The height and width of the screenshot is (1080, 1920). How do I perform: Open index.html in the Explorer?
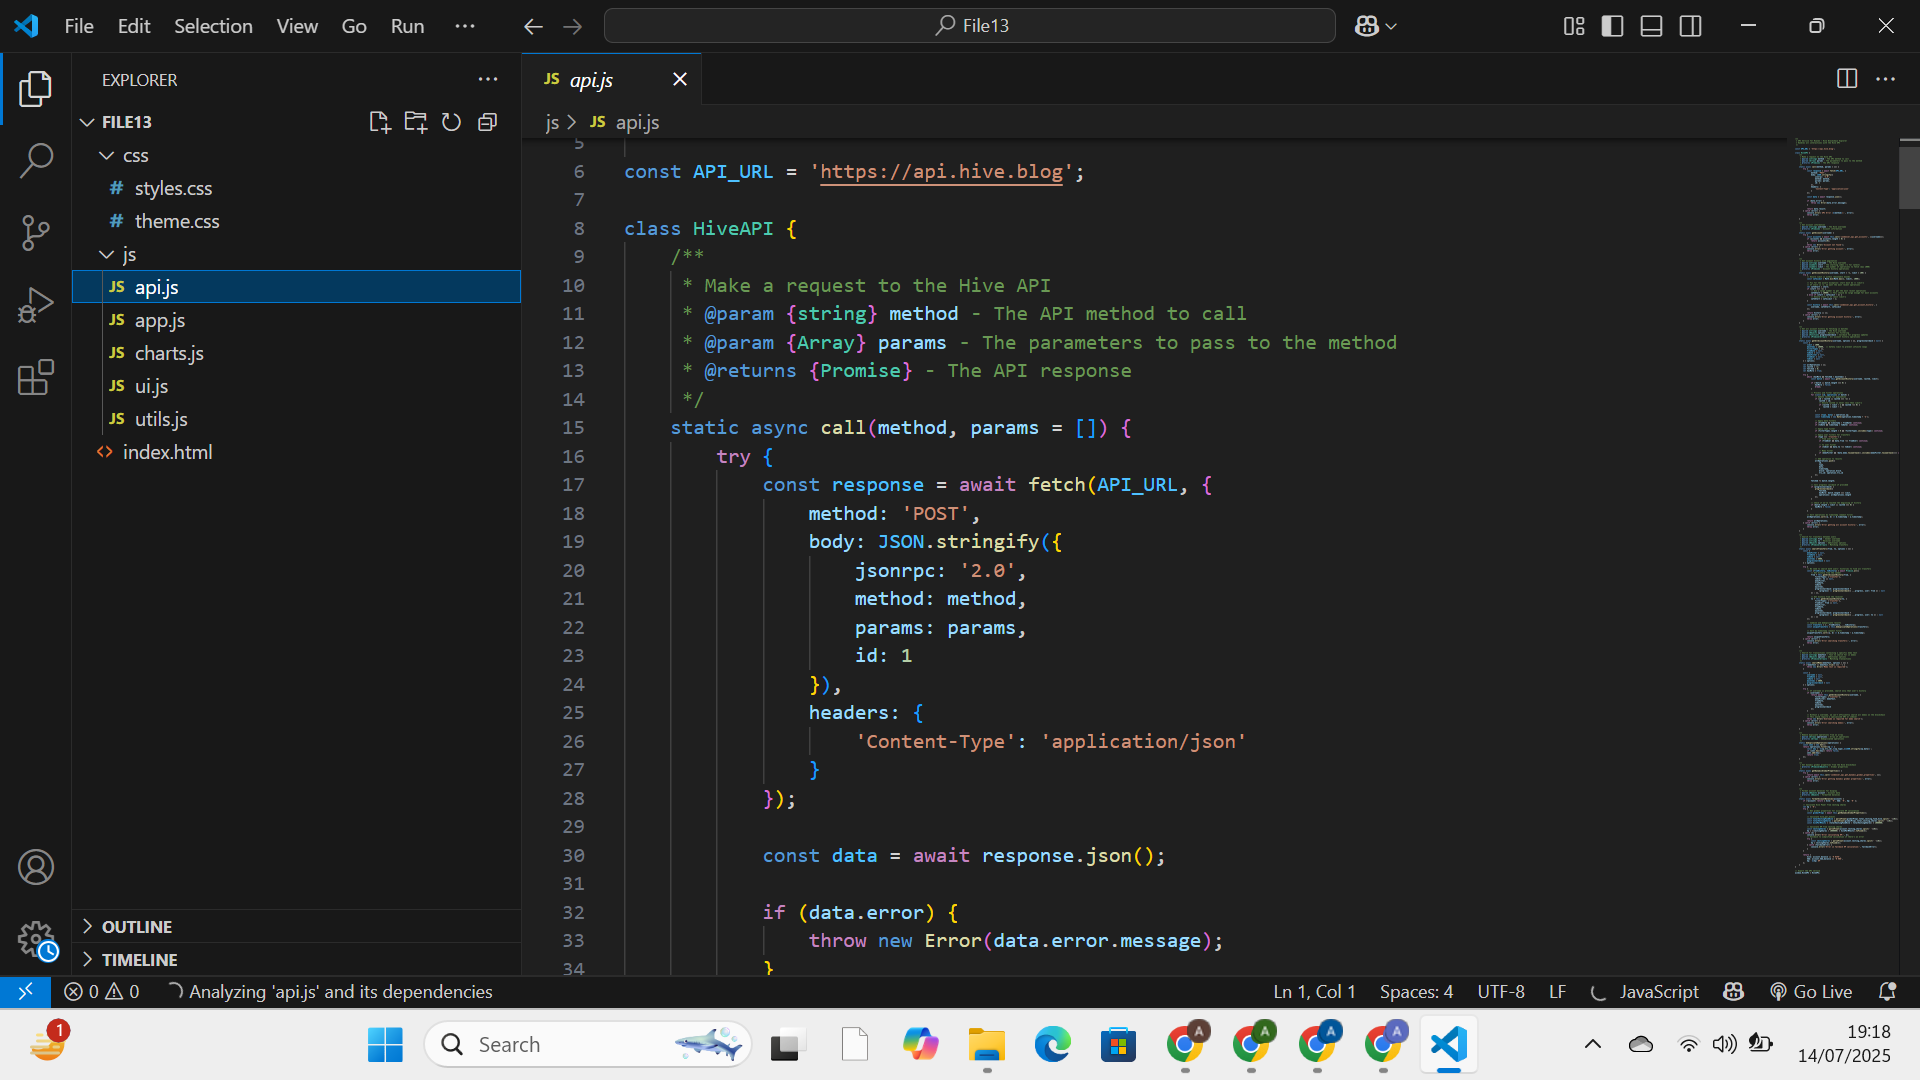(297, 452)
